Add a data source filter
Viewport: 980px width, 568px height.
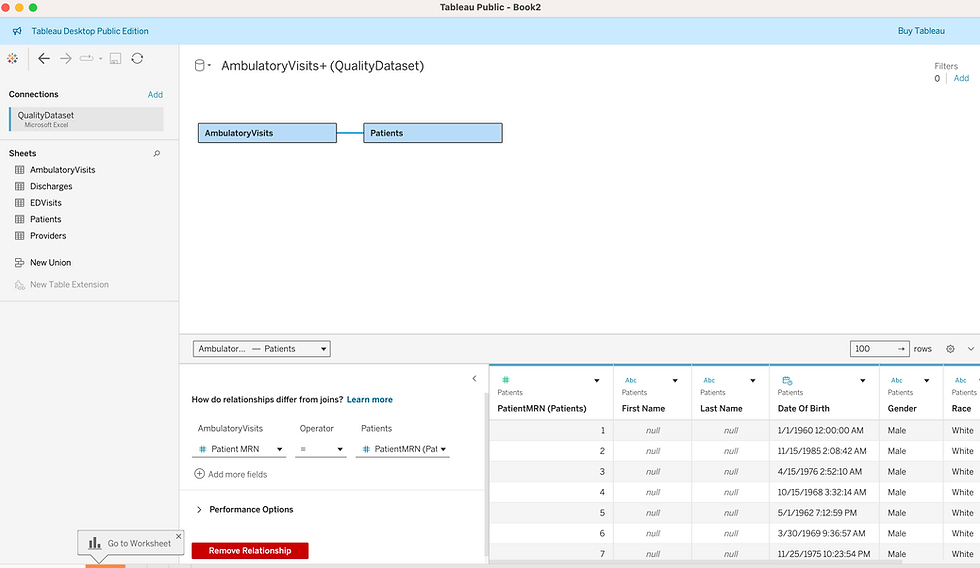(961, 78)
